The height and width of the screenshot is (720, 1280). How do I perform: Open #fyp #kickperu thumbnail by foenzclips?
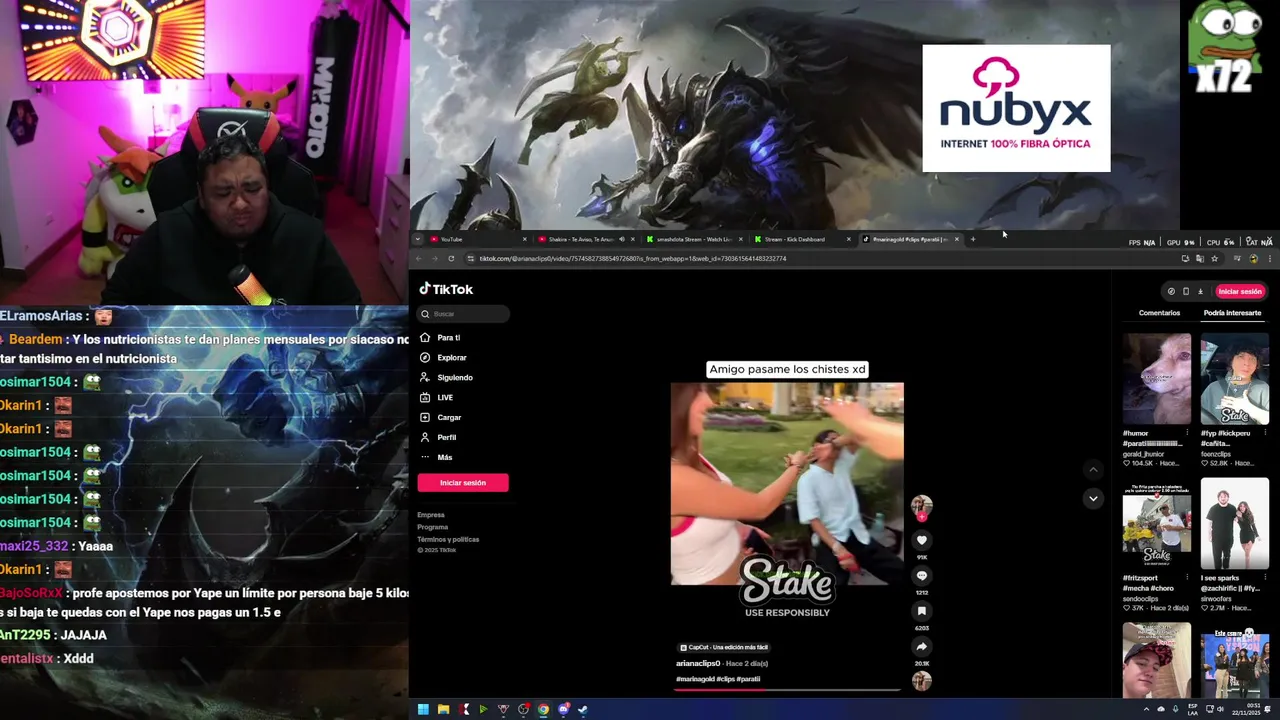tap(1235, 379)
